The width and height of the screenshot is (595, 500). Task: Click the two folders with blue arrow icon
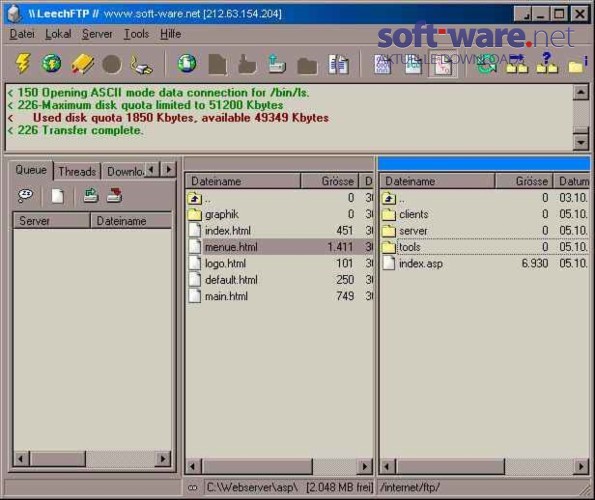click(517, 64)
